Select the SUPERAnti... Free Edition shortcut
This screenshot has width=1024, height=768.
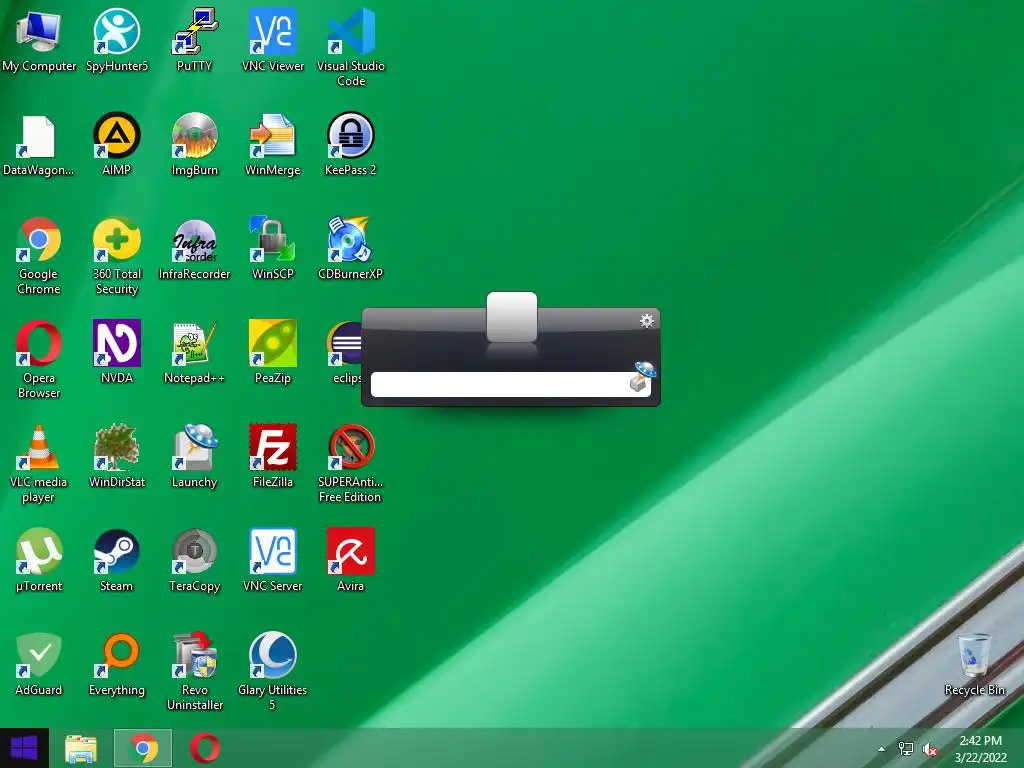[x=351, y=463]
